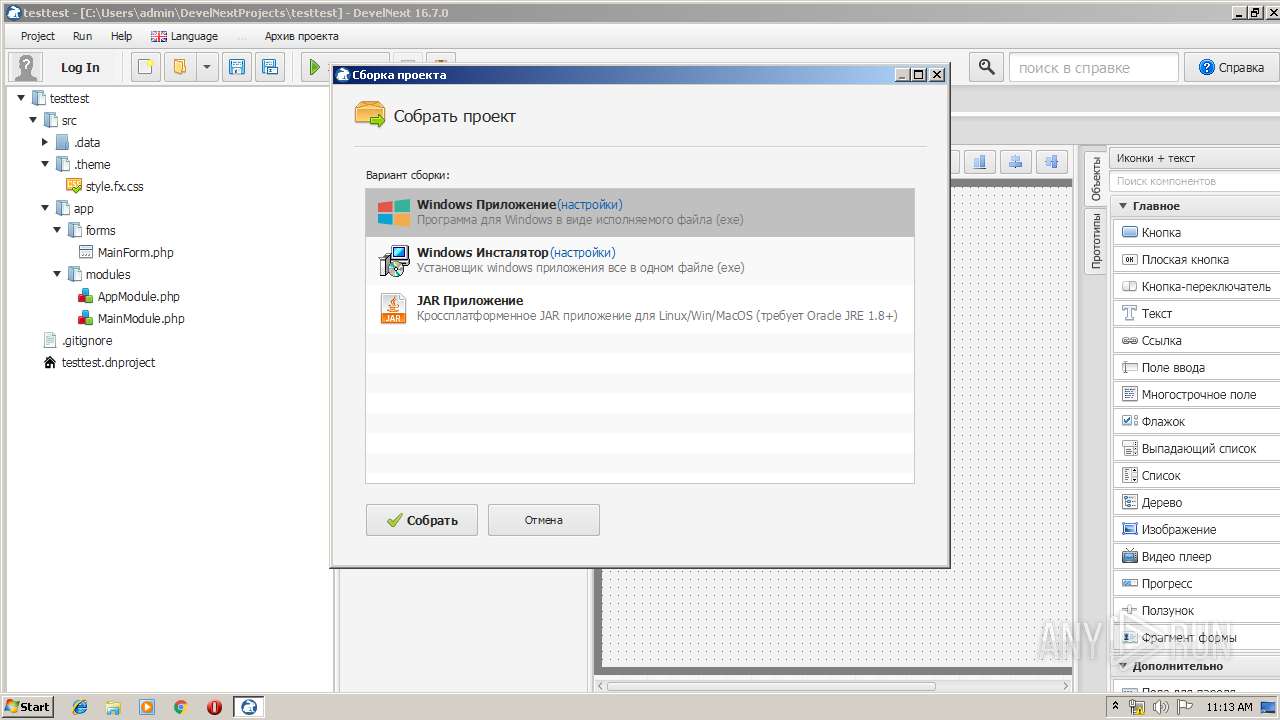Pick the Поле ввода component
This screenshot has height=720, width=1280.
tap(1197, 367)
